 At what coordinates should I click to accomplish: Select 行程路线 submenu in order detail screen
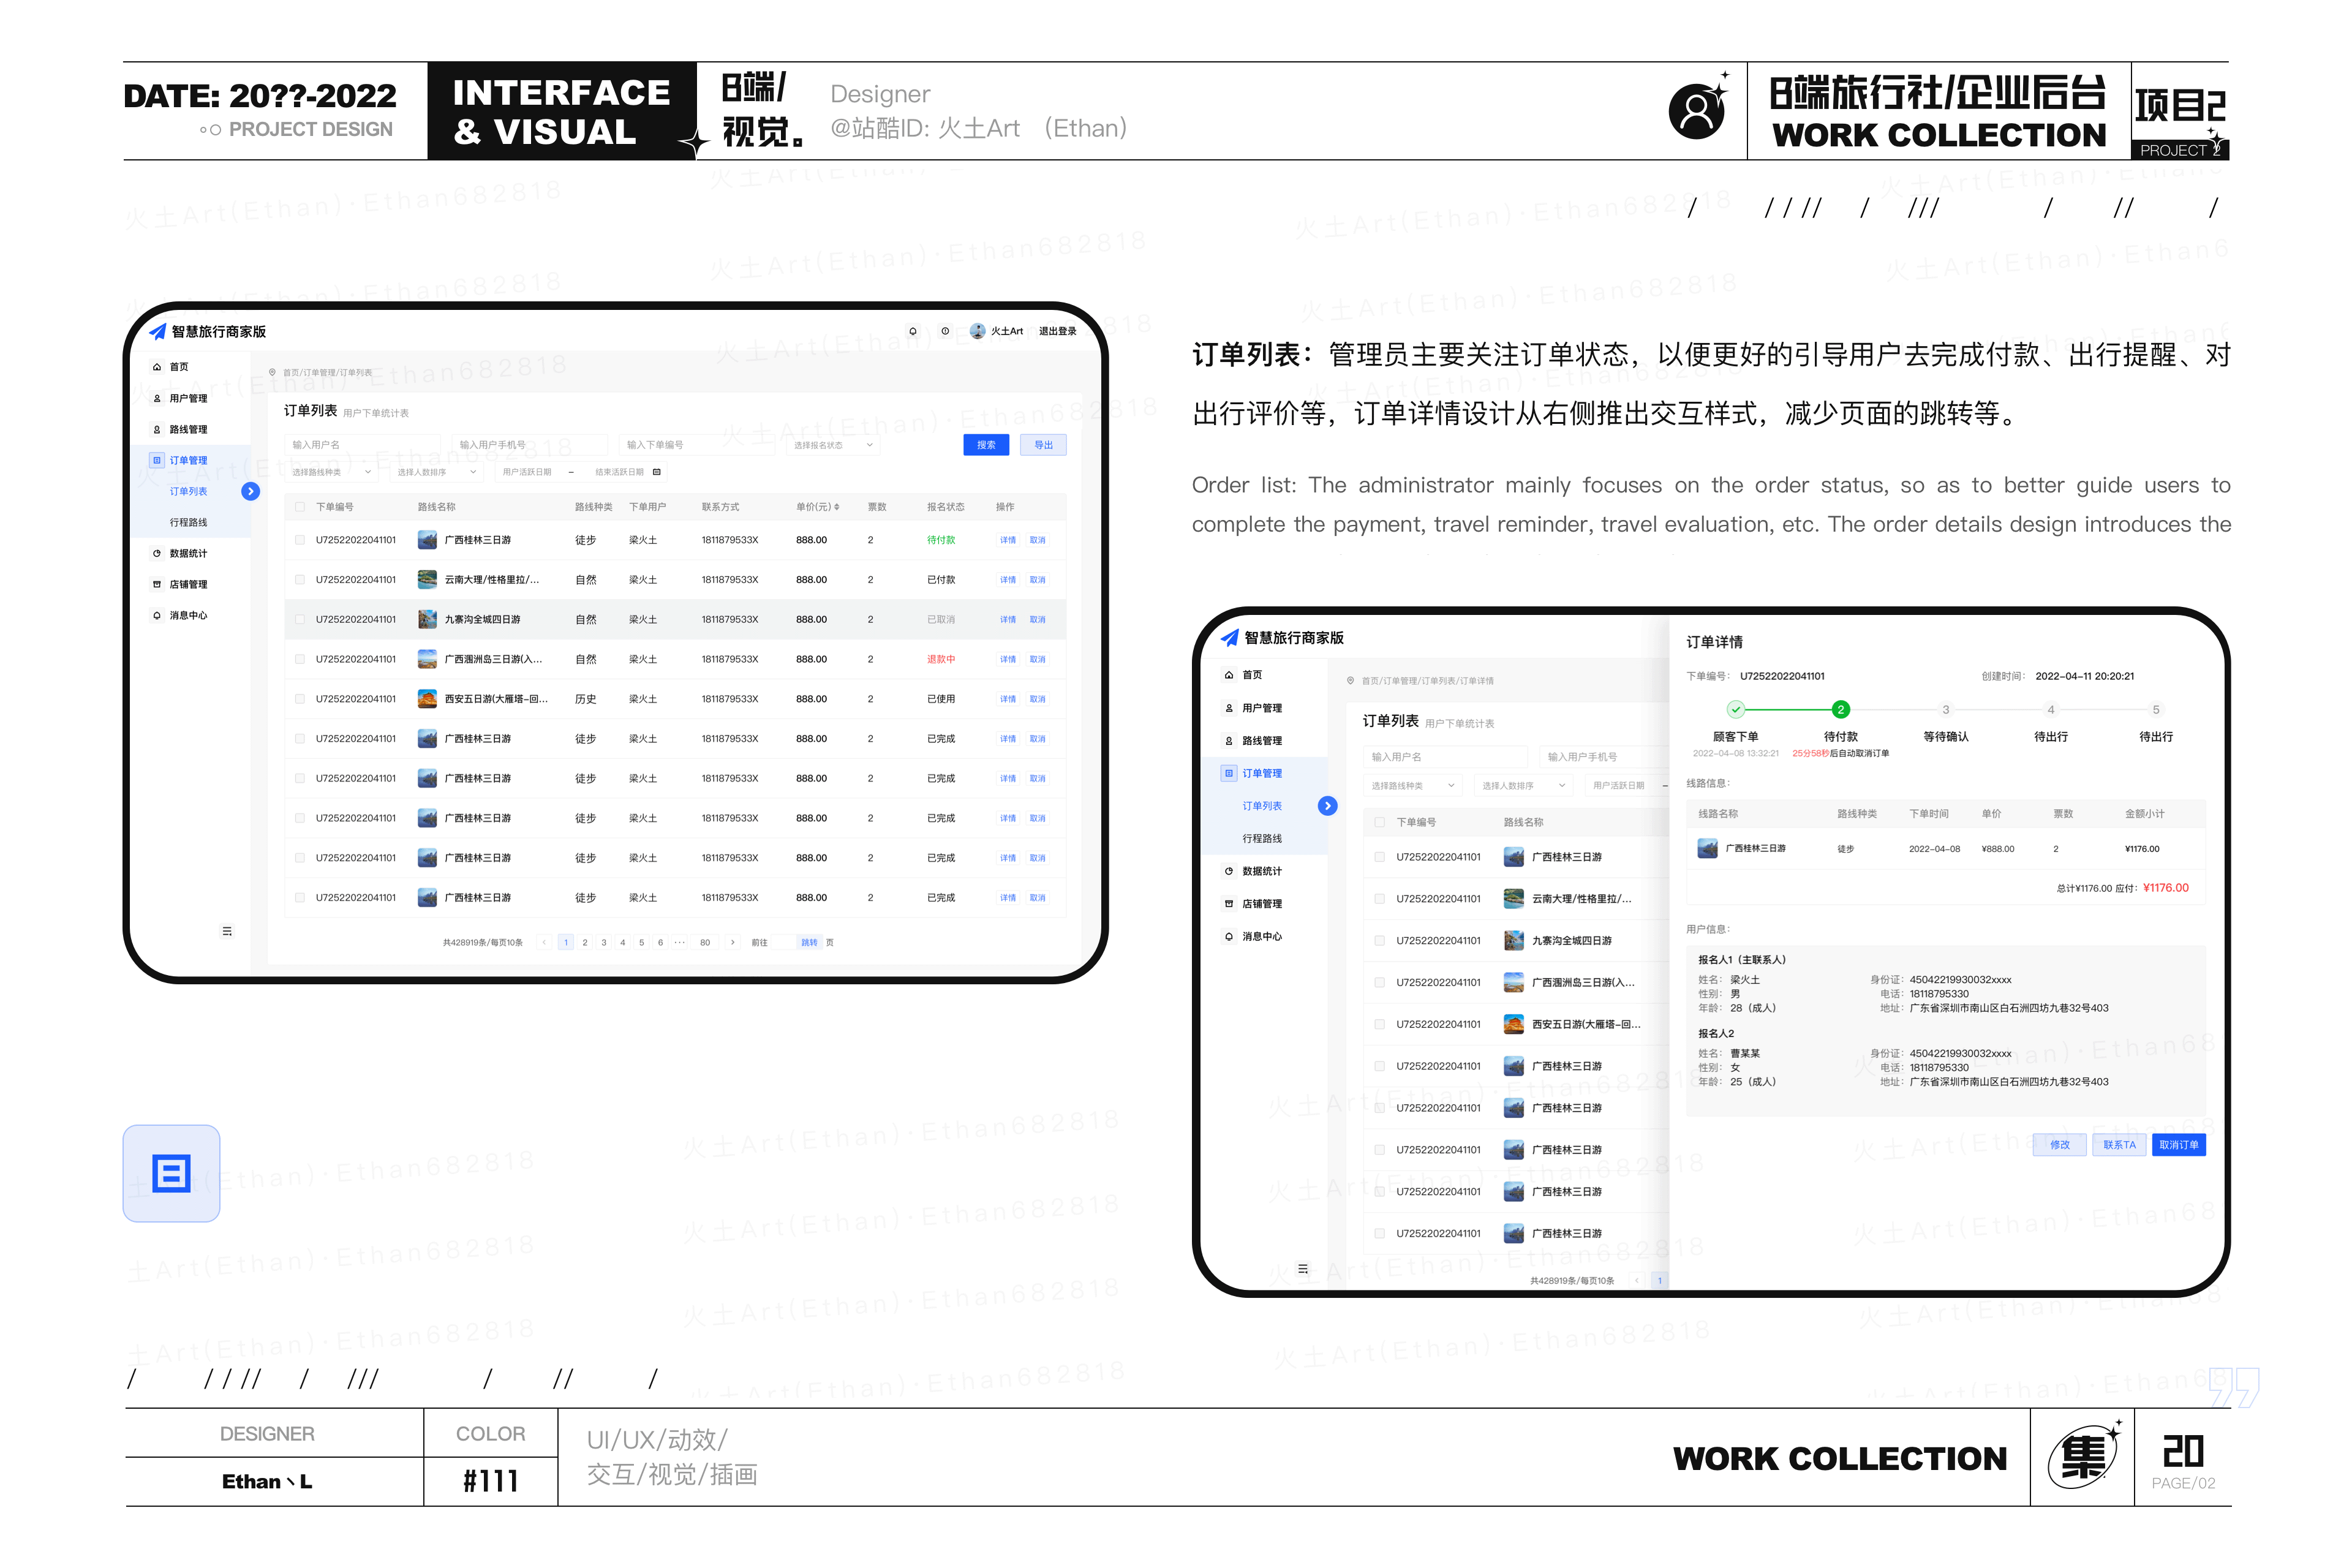tap(1262, 838)
